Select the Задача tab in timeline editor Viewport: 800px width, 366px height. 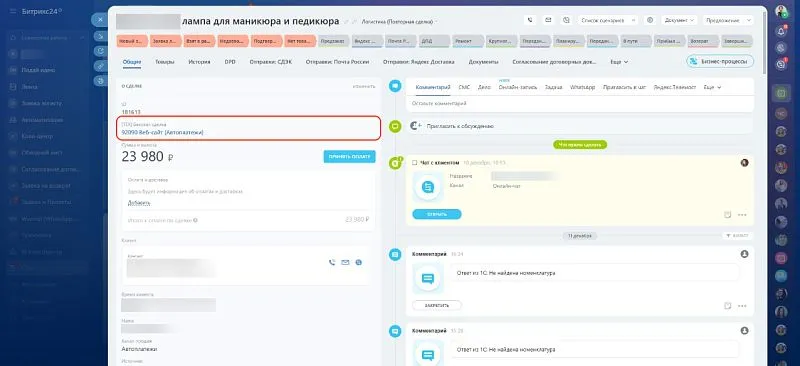point(554,87)
